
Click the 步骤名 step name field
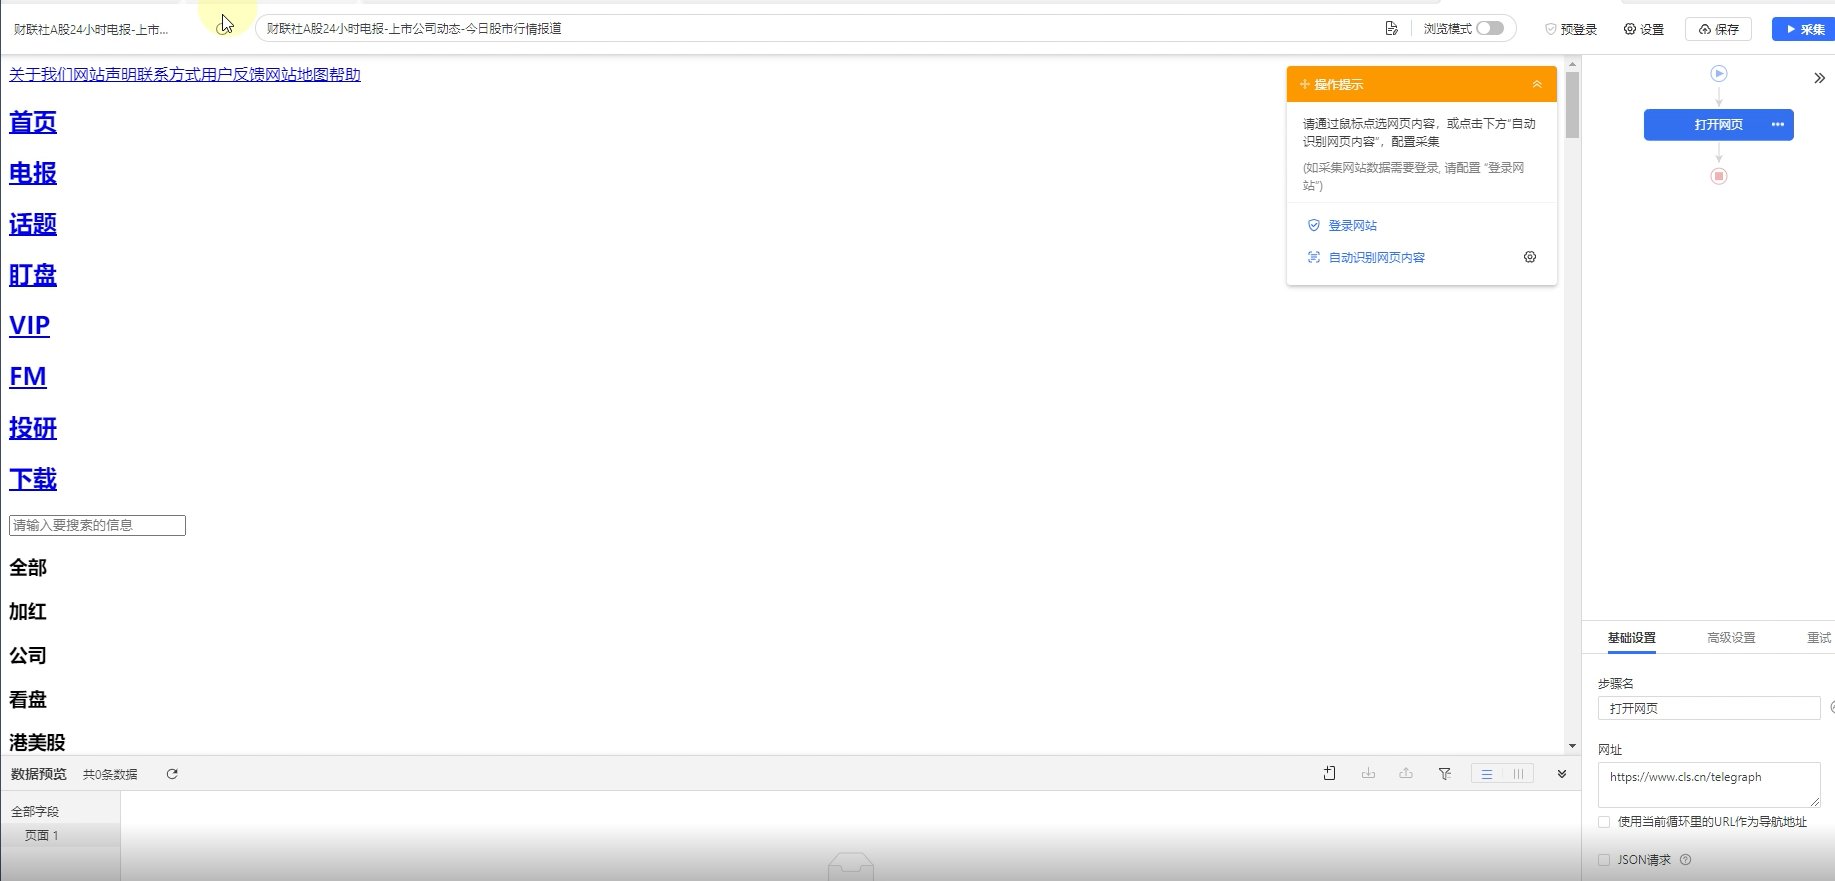1709,708
